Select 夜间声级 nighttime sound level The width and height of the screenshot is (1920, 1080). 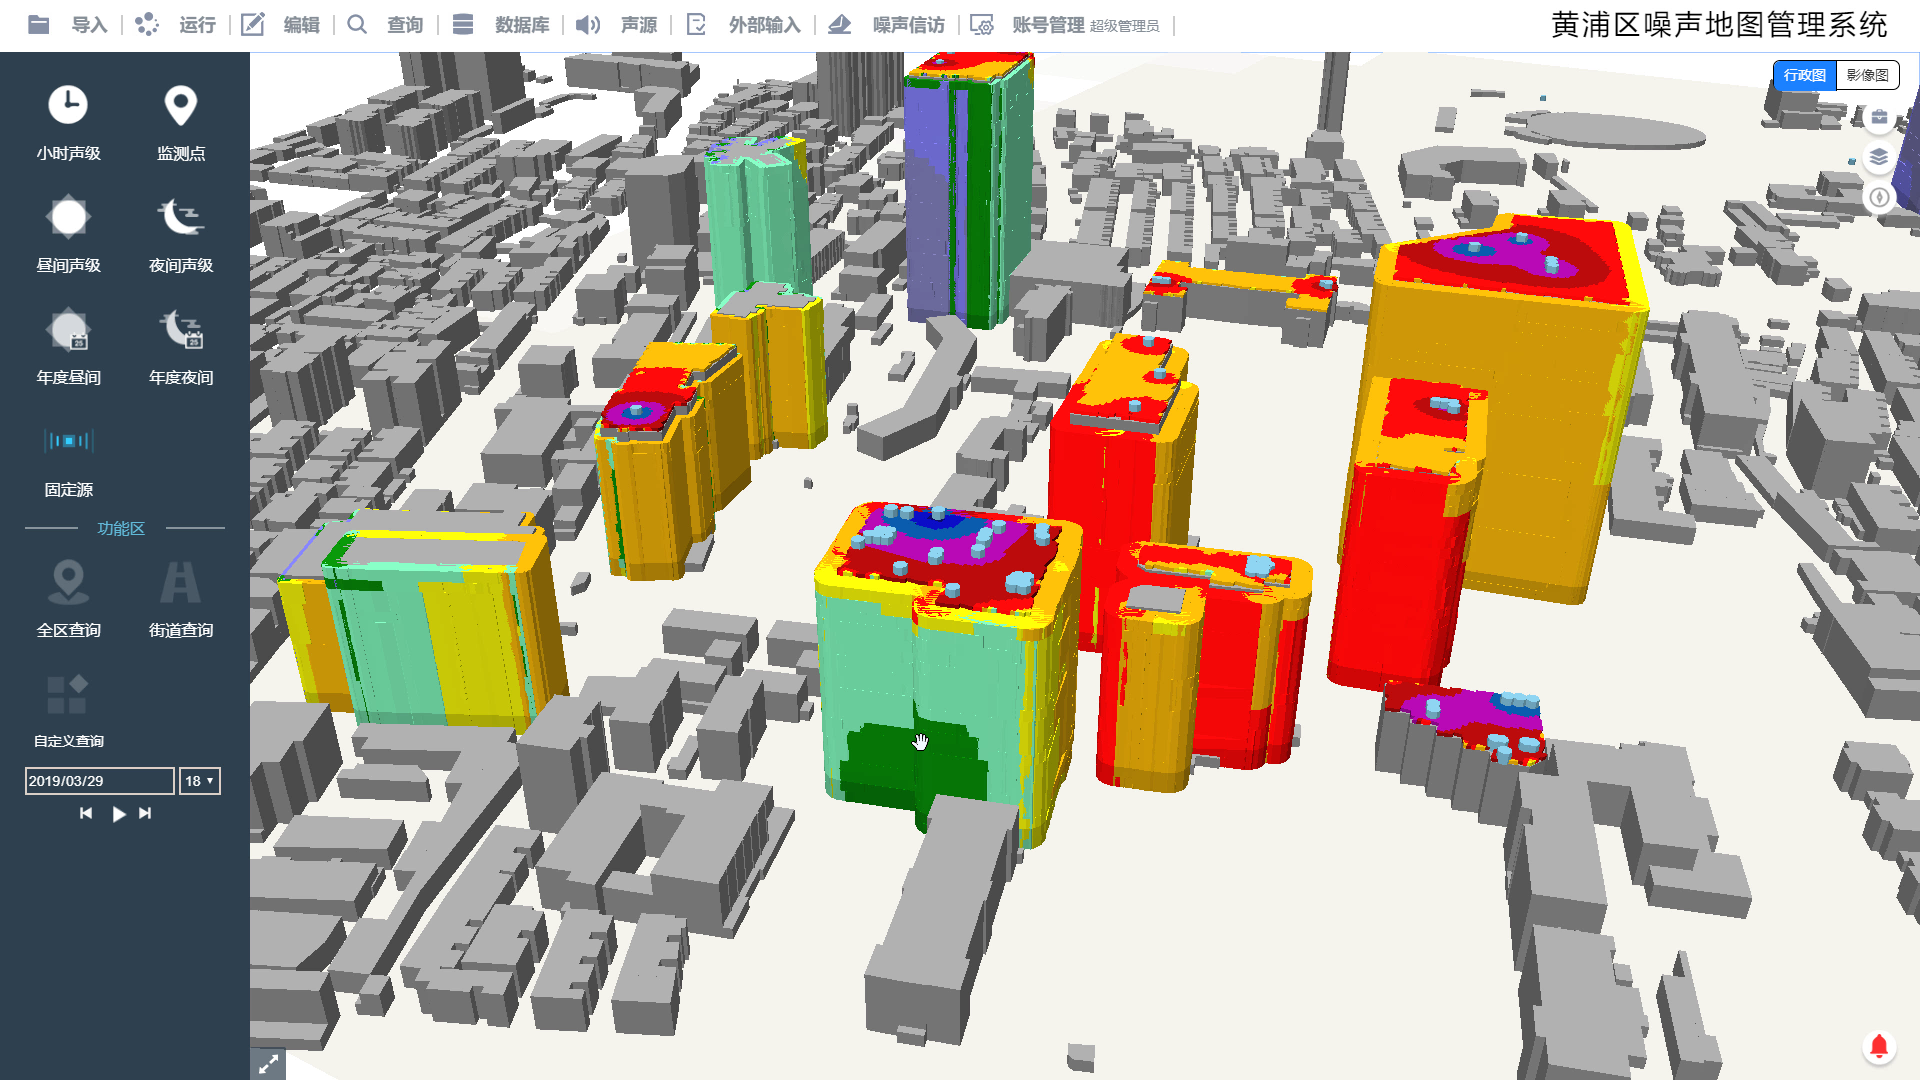(181, 236)
